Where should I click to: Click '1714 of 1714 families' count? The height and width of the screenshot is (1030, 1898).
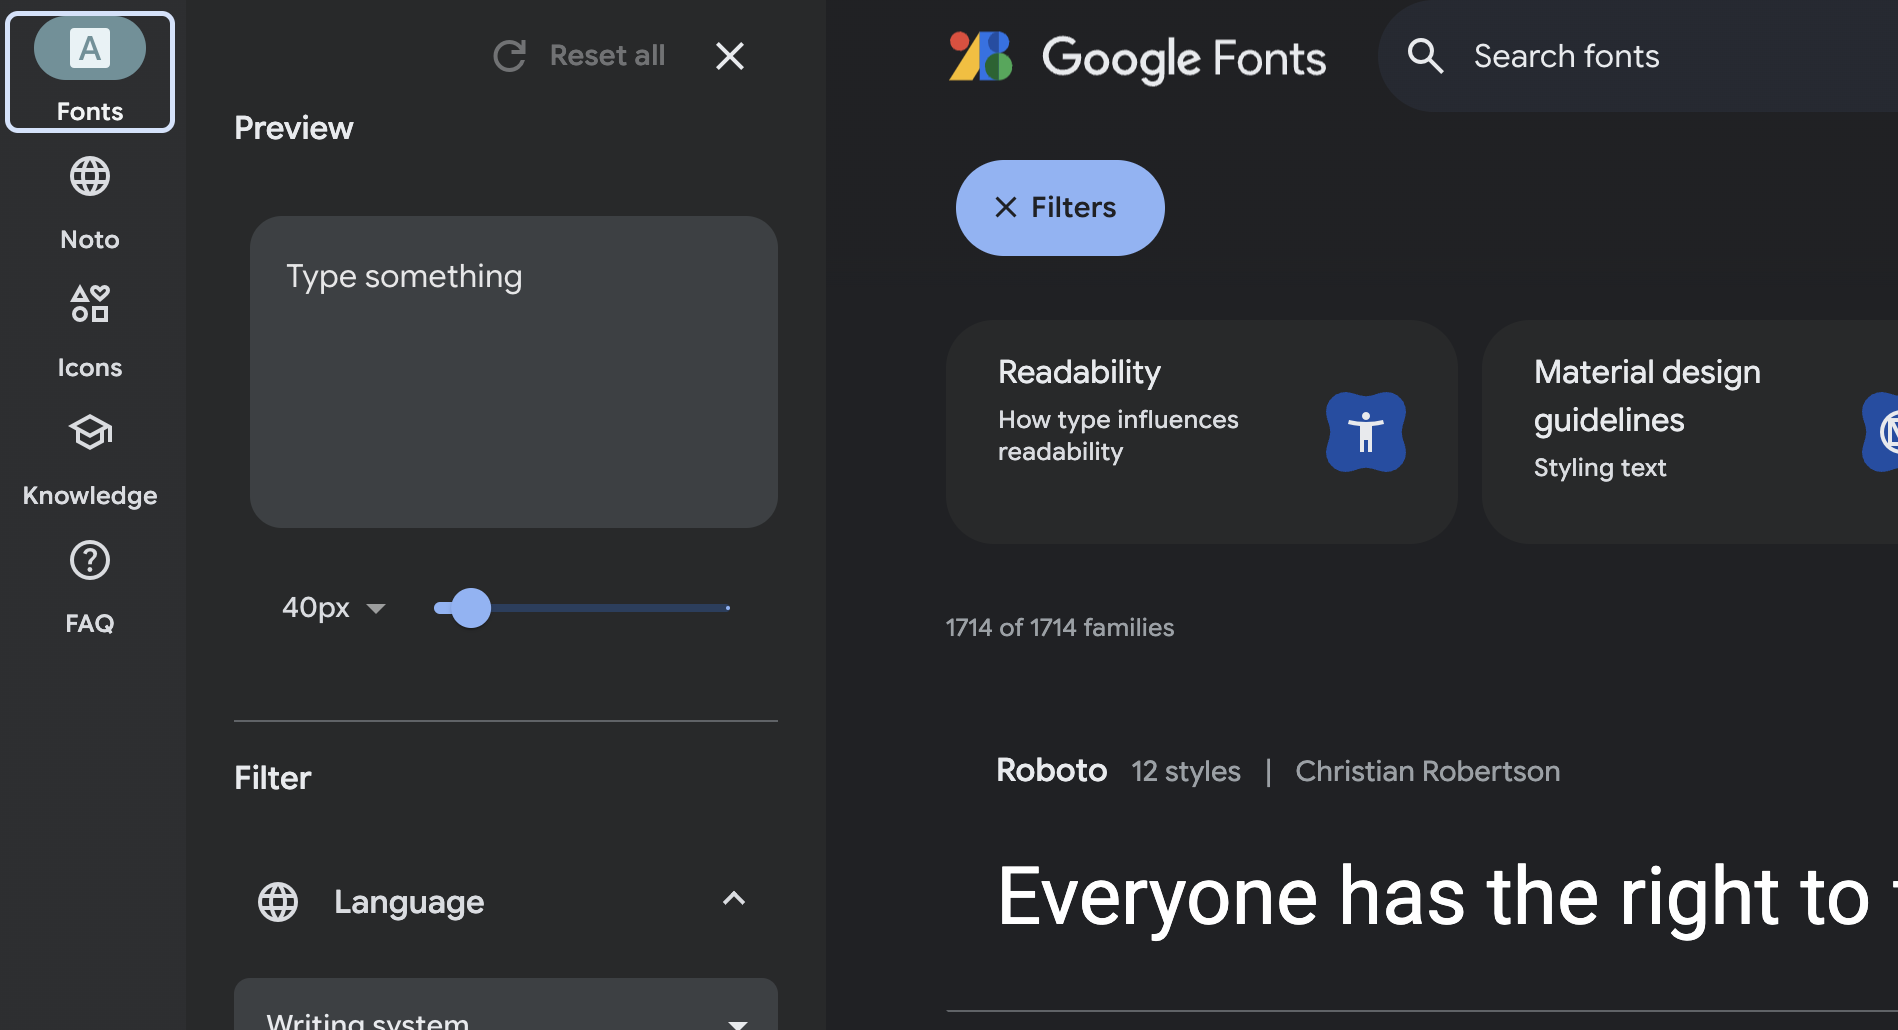(x=1060, y=627)
